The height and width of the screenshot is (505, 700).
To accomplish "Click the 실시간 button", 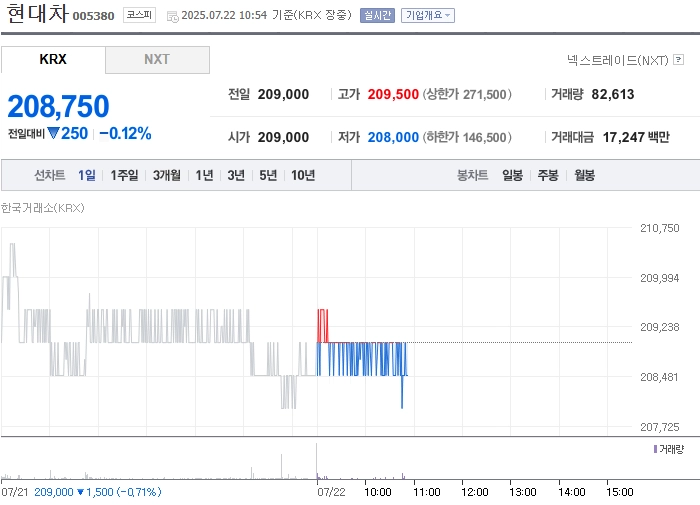I will 377,16.
